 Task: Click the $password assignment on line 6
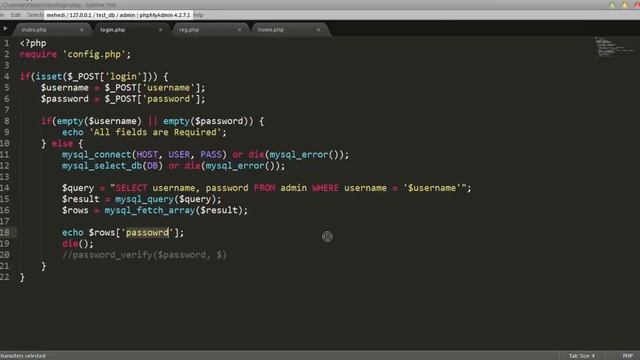[x=123, y=99]
